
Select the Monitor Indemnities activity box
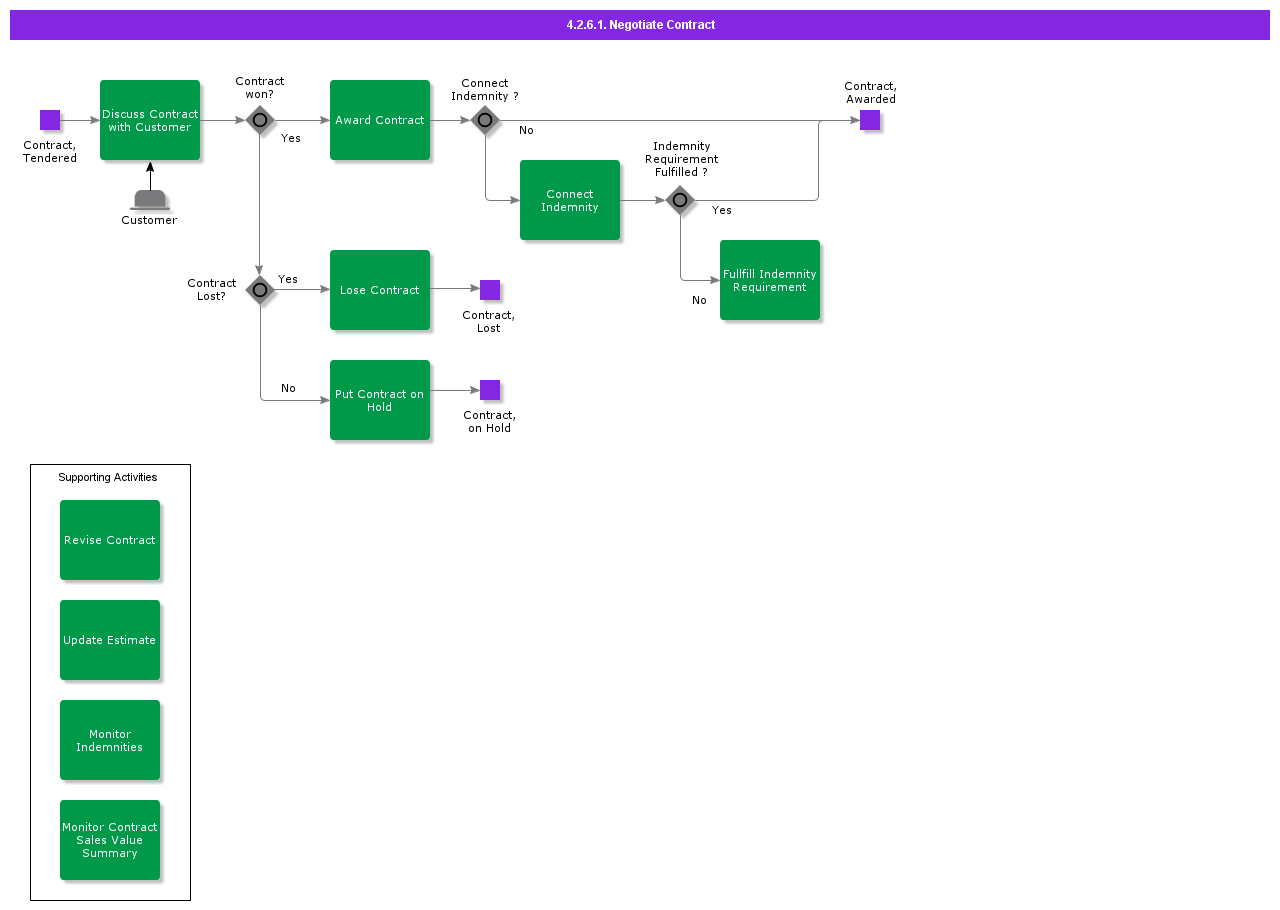110,740
